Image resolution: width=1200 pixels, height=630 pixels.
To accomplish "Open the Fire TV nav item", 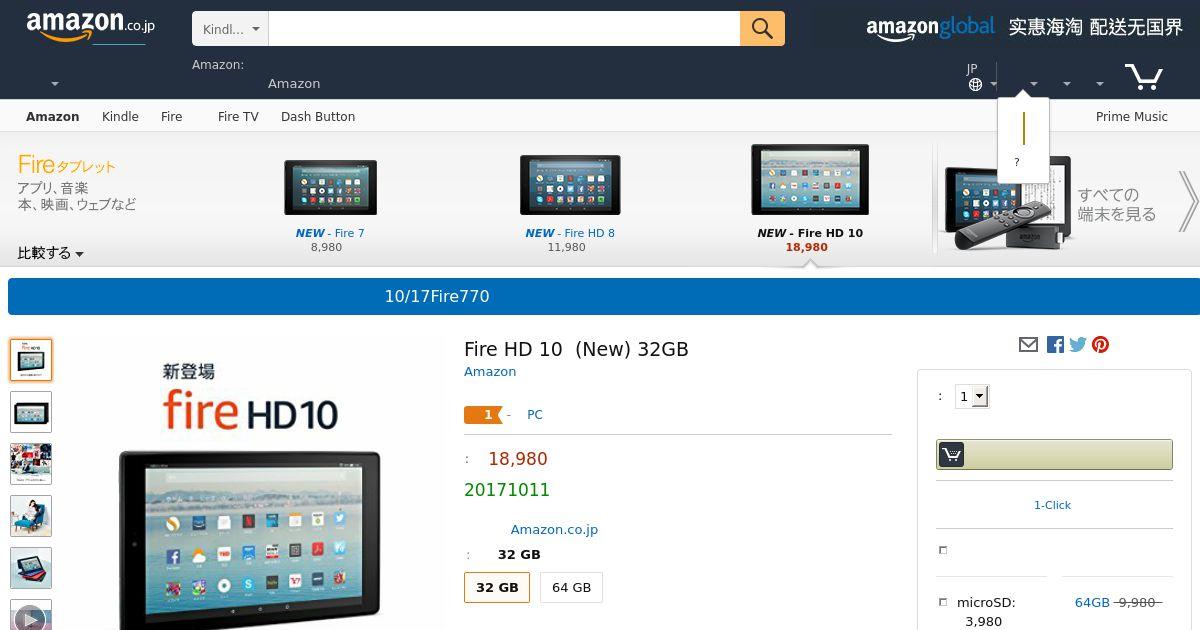I will (x=238, y=117).
